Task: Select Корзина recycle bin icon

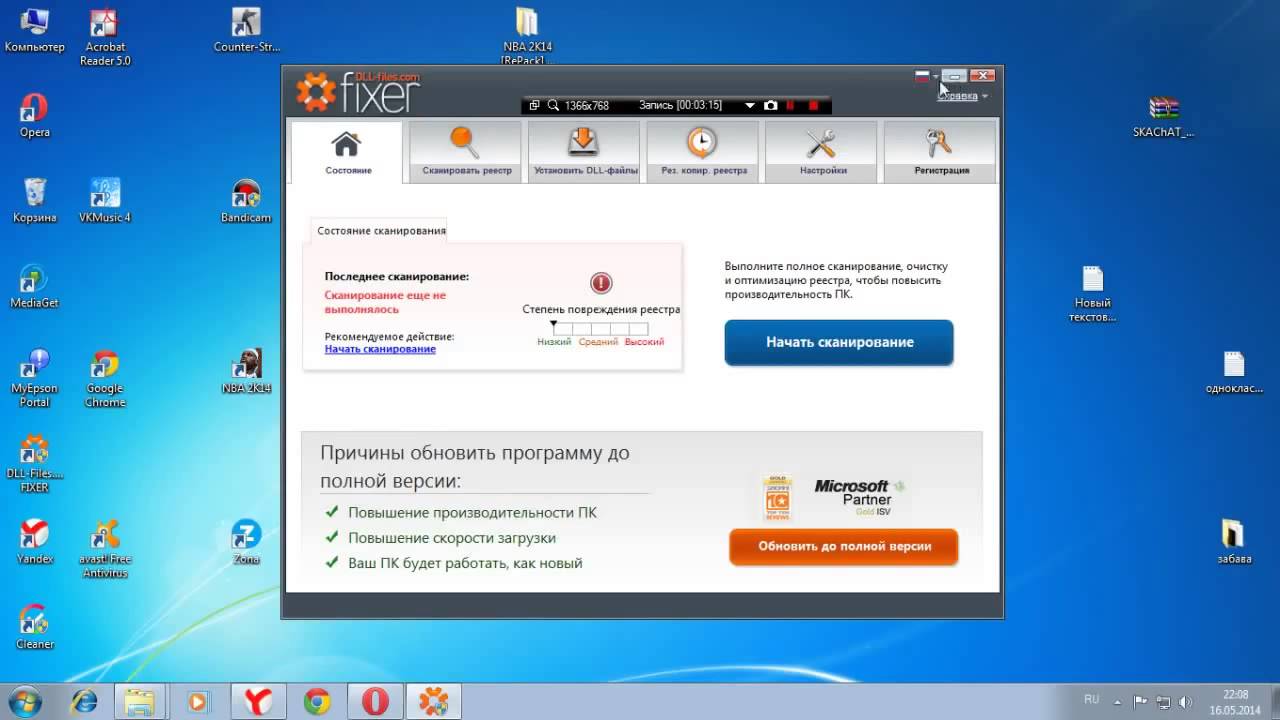Action: click(34, 201)
